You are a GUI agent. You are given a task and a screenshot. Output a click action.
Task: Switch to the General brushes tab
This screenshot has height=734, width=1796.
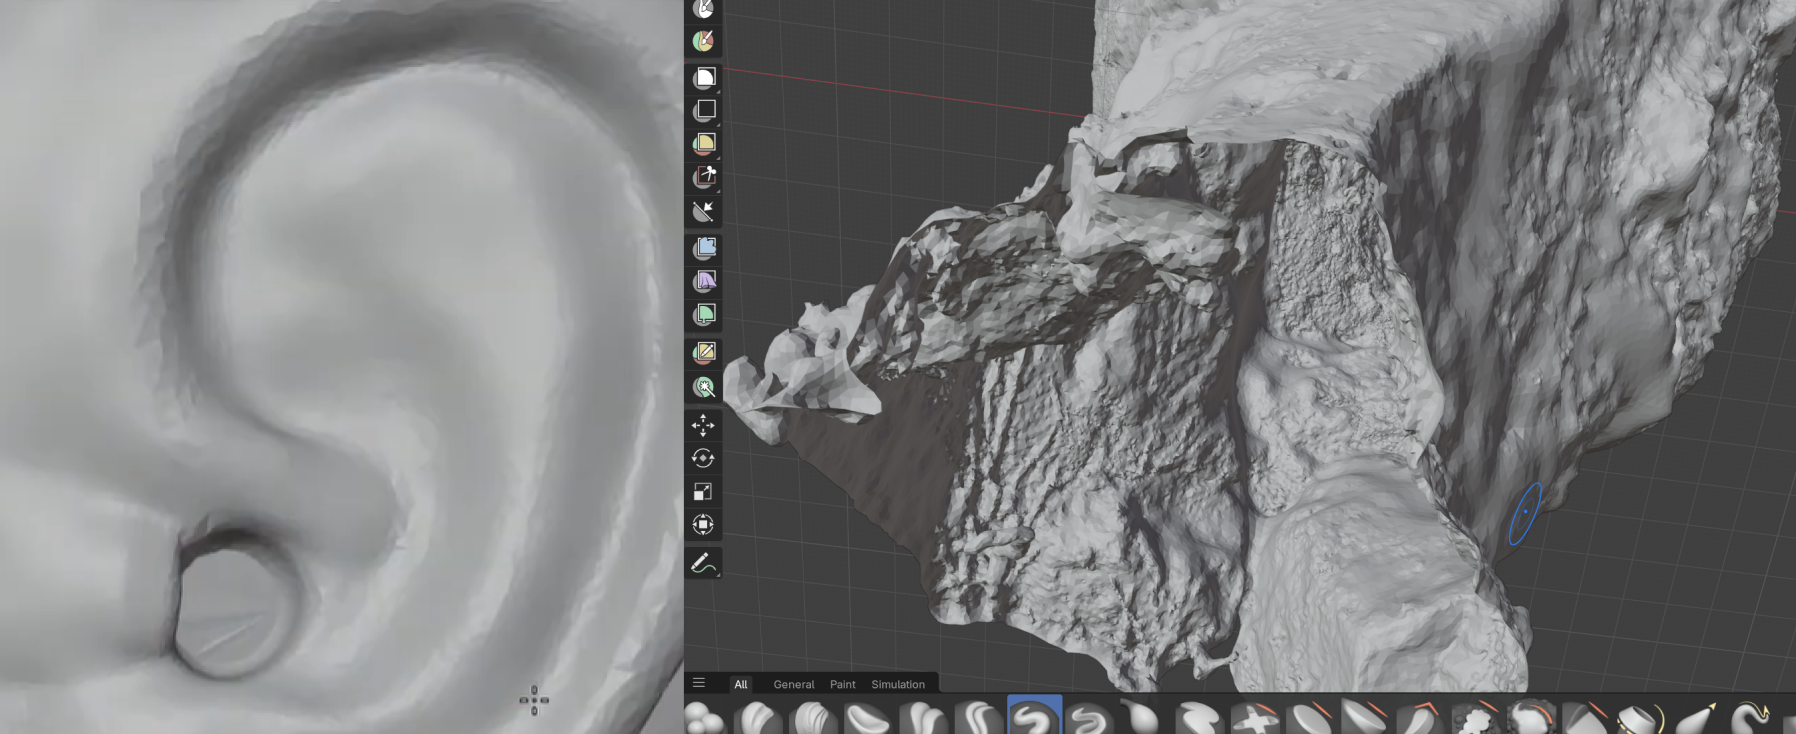794,684
